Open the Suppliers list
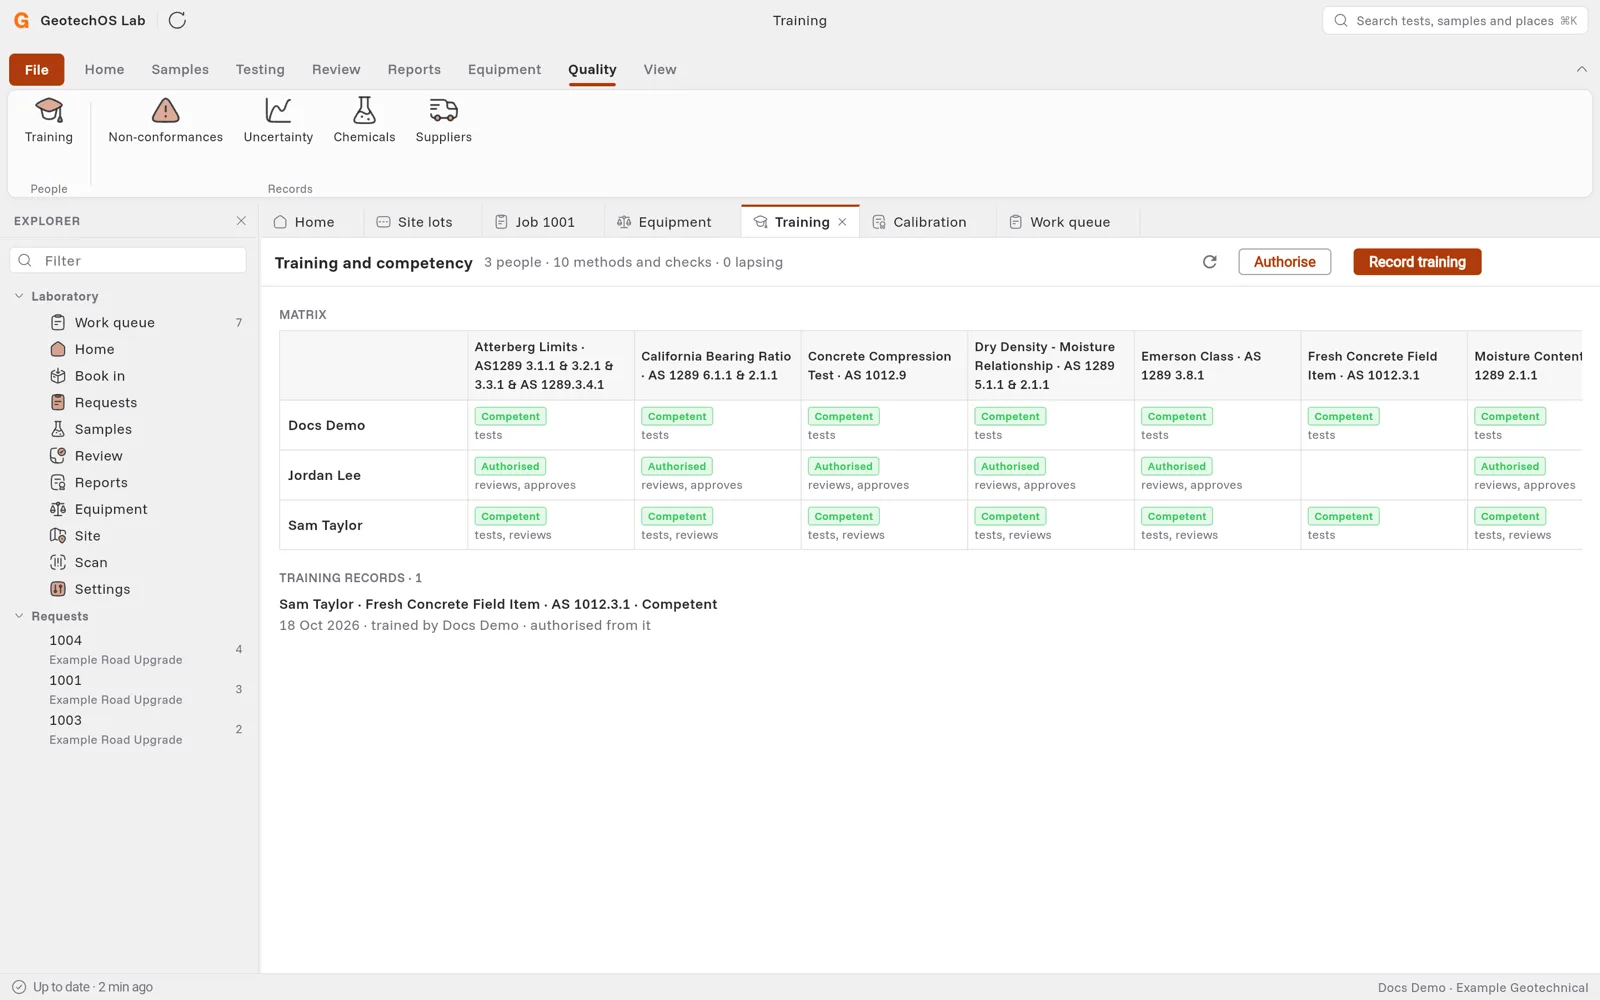The image size is (1600, 1000). [x=444, y=121]
